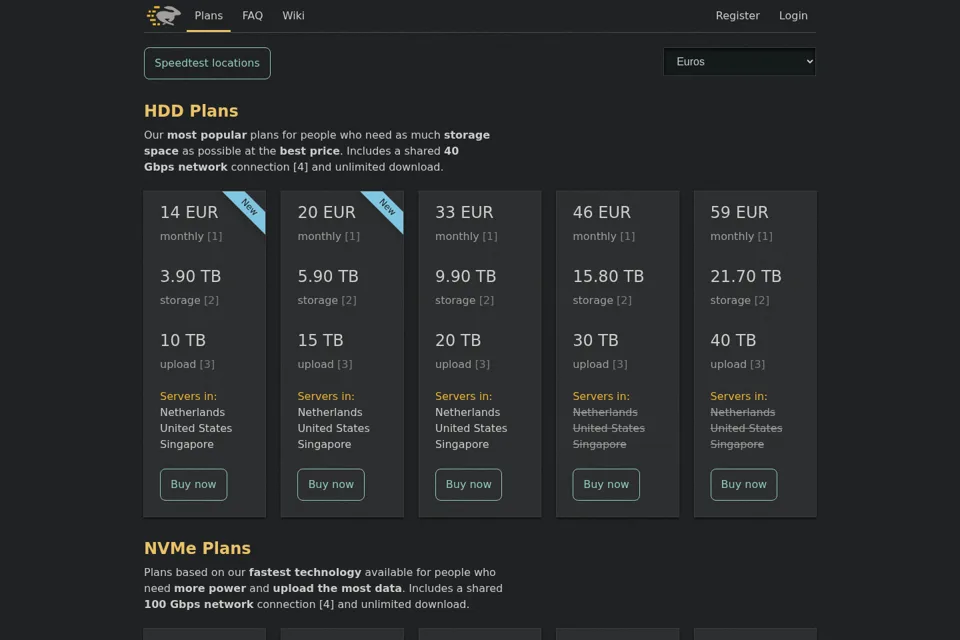Click the rabbit logo icon
Viewport: 960px width, 640px height.
tap(163, 15)
